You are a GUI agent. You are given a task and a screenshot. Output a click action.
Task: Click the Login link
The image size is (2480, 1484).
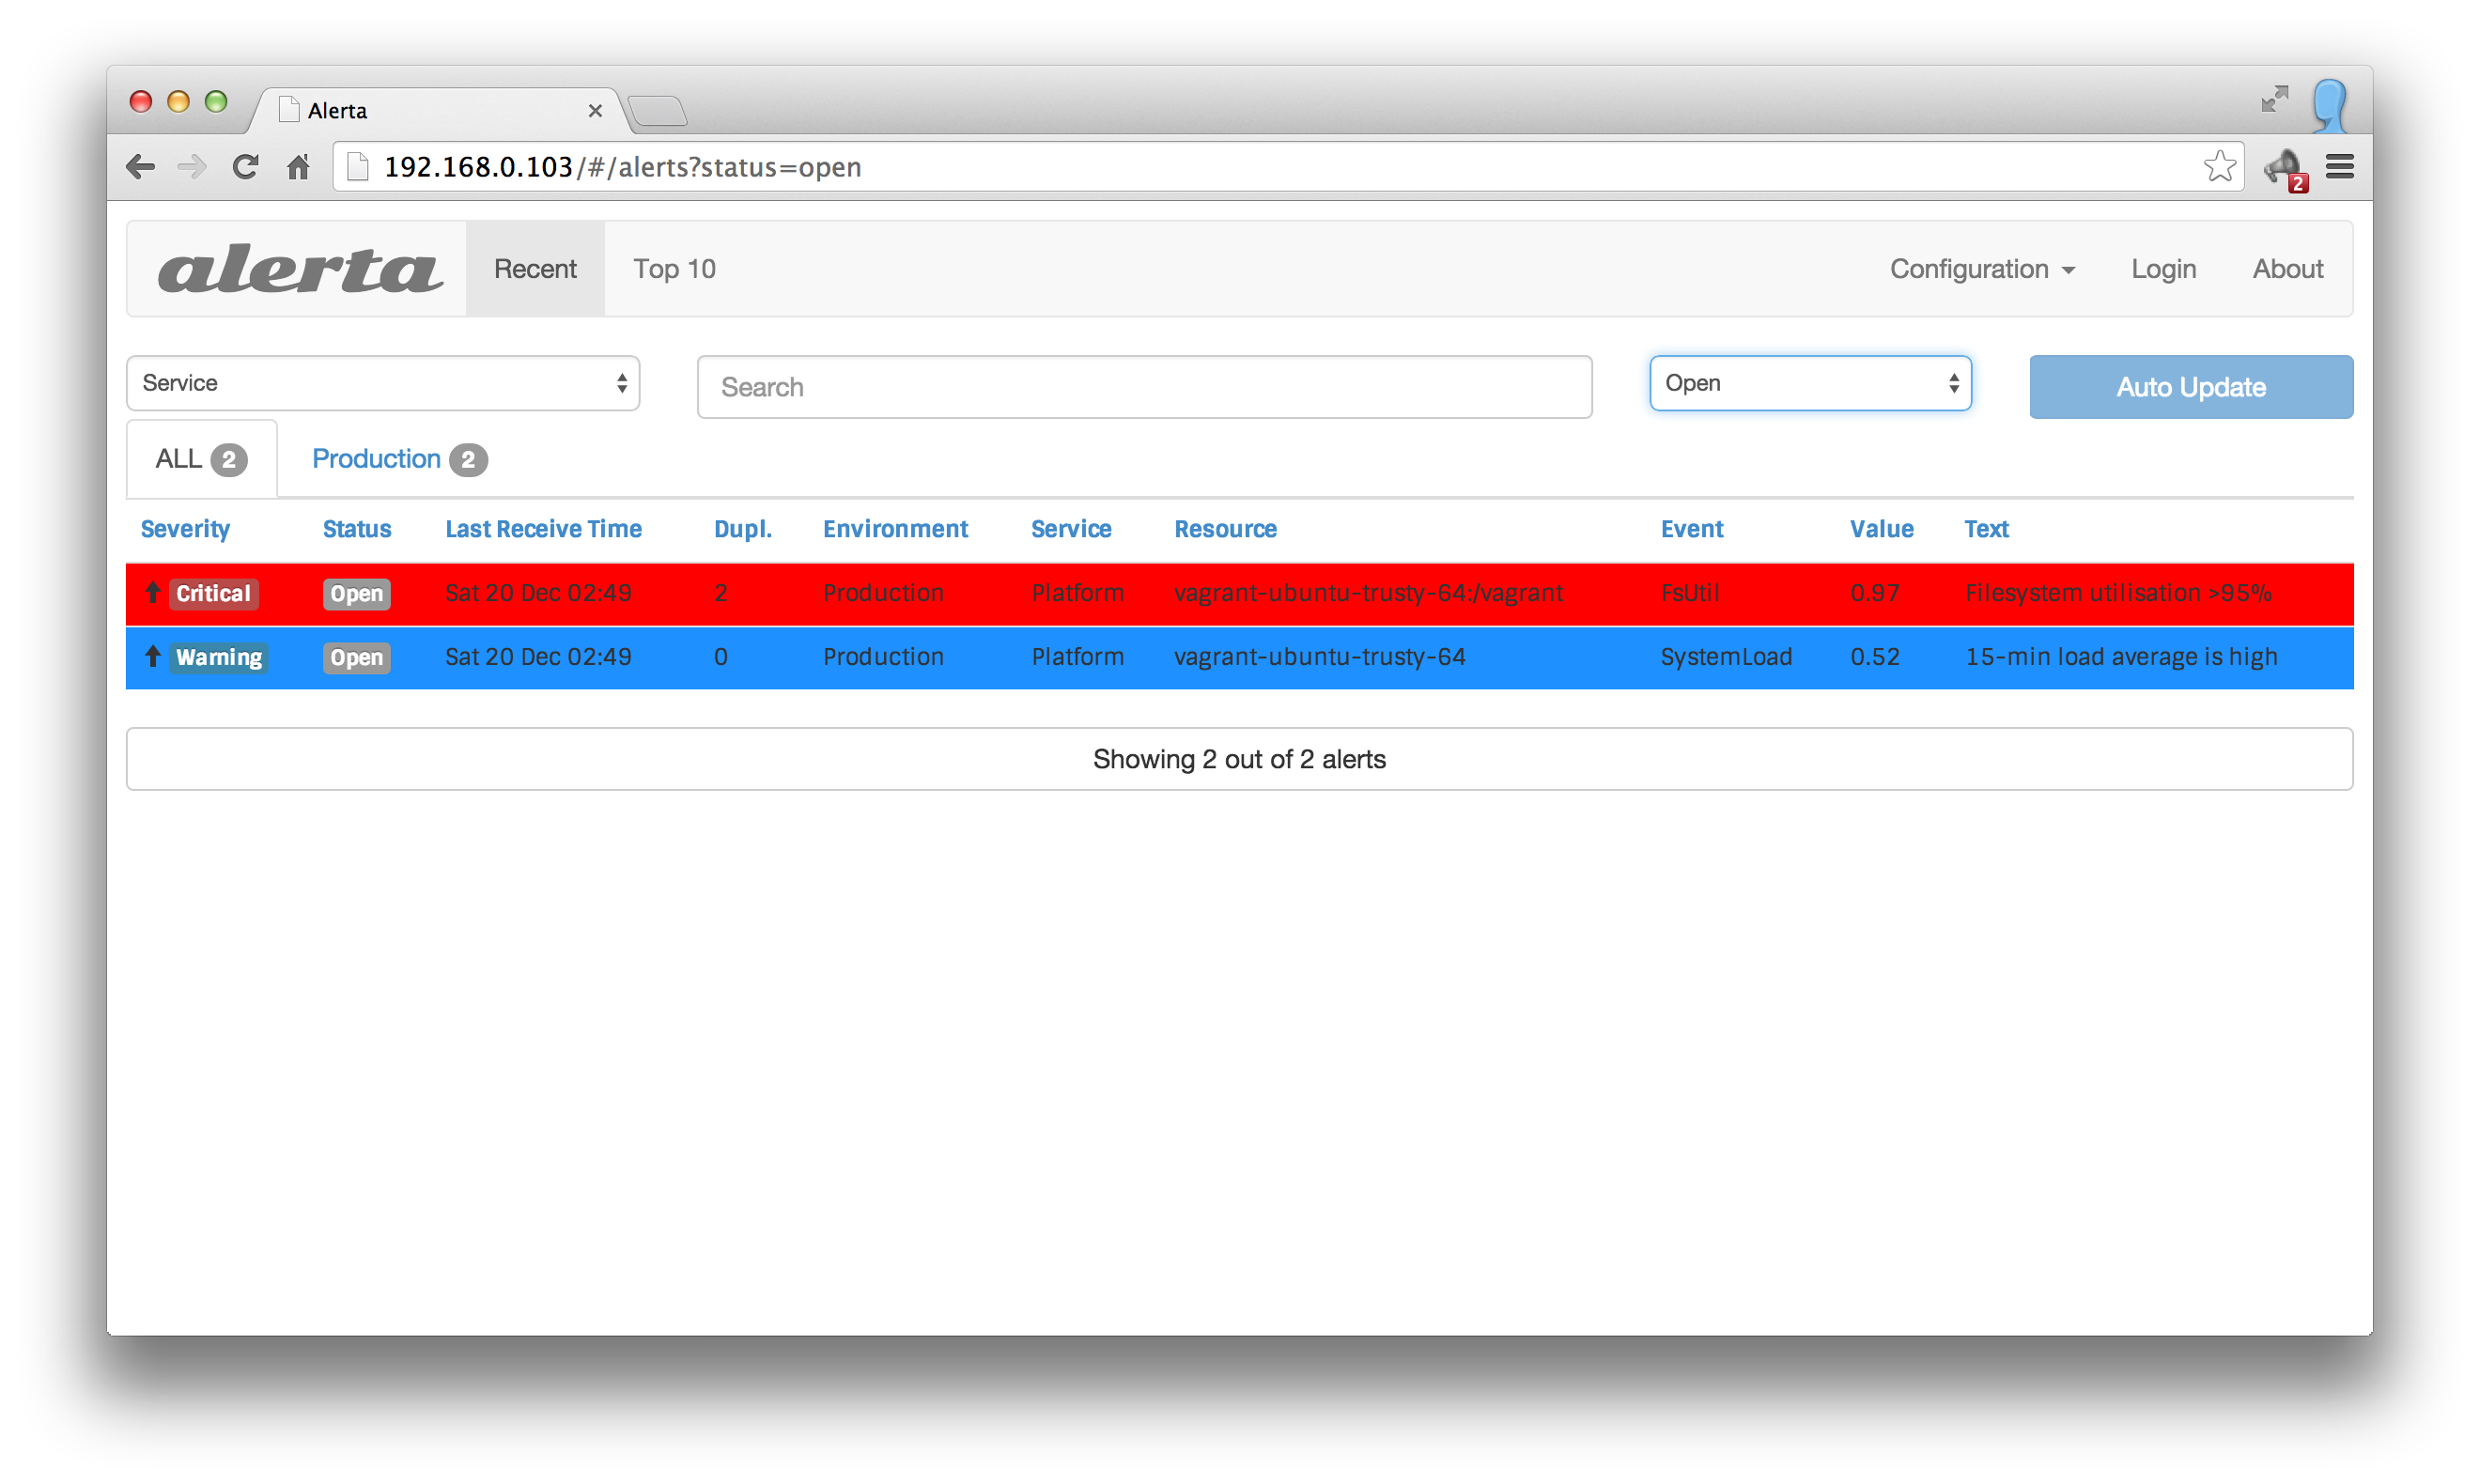[x=2163, y=269]
